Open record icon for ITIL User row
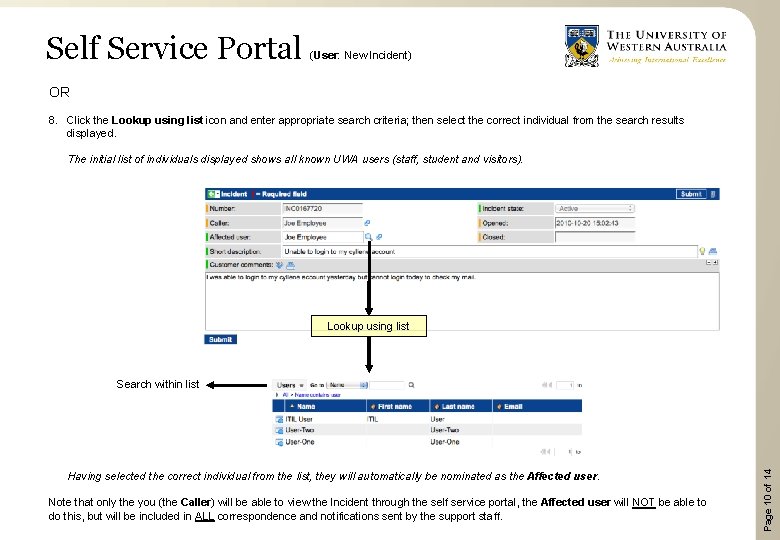The height and width of the screenshot is (540, 780). click(279, 420)
